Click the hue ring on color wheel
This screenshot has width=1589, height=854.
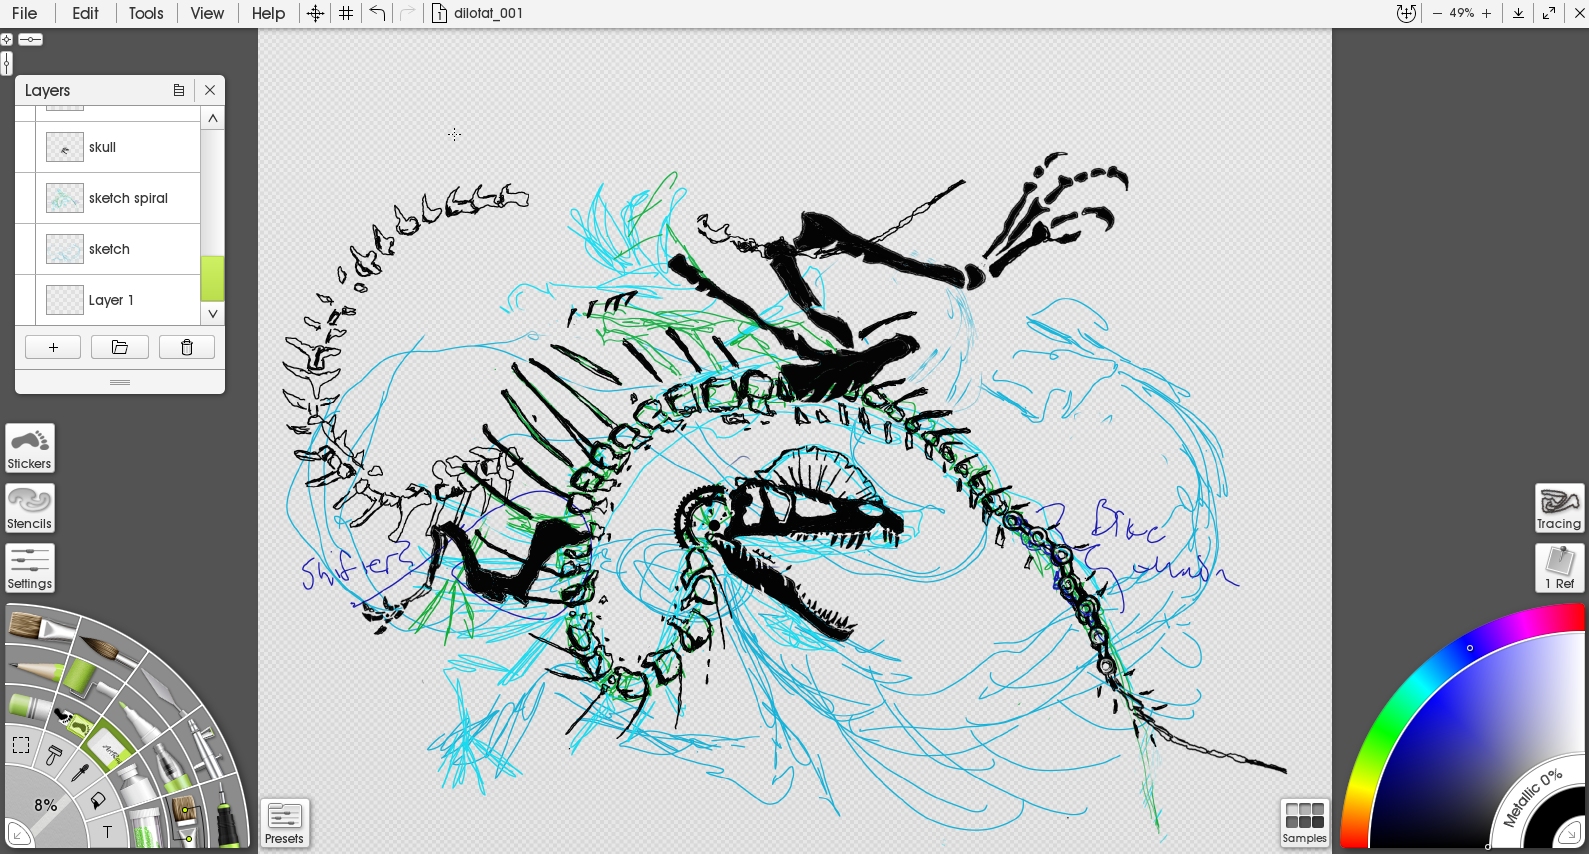tap(1400, 700)
